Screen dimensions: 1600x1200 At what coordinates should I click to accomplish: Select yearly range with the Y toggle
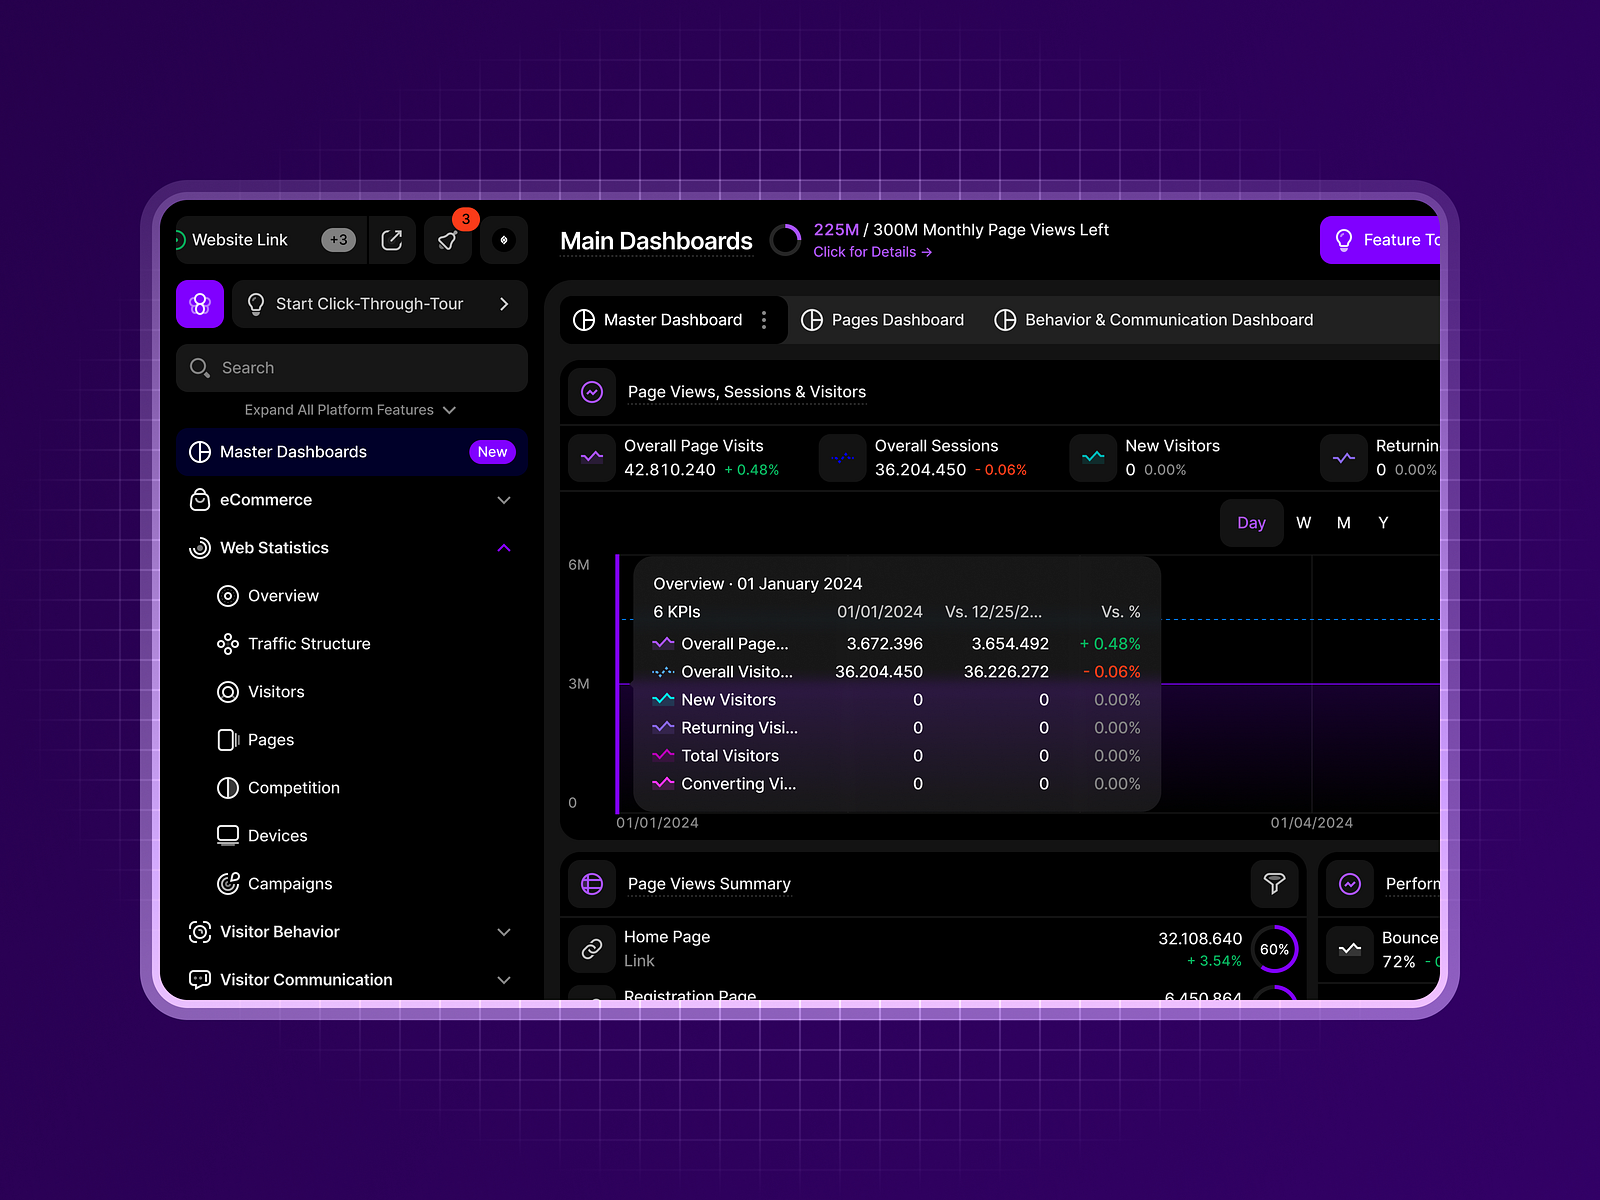pos(1383,522)
